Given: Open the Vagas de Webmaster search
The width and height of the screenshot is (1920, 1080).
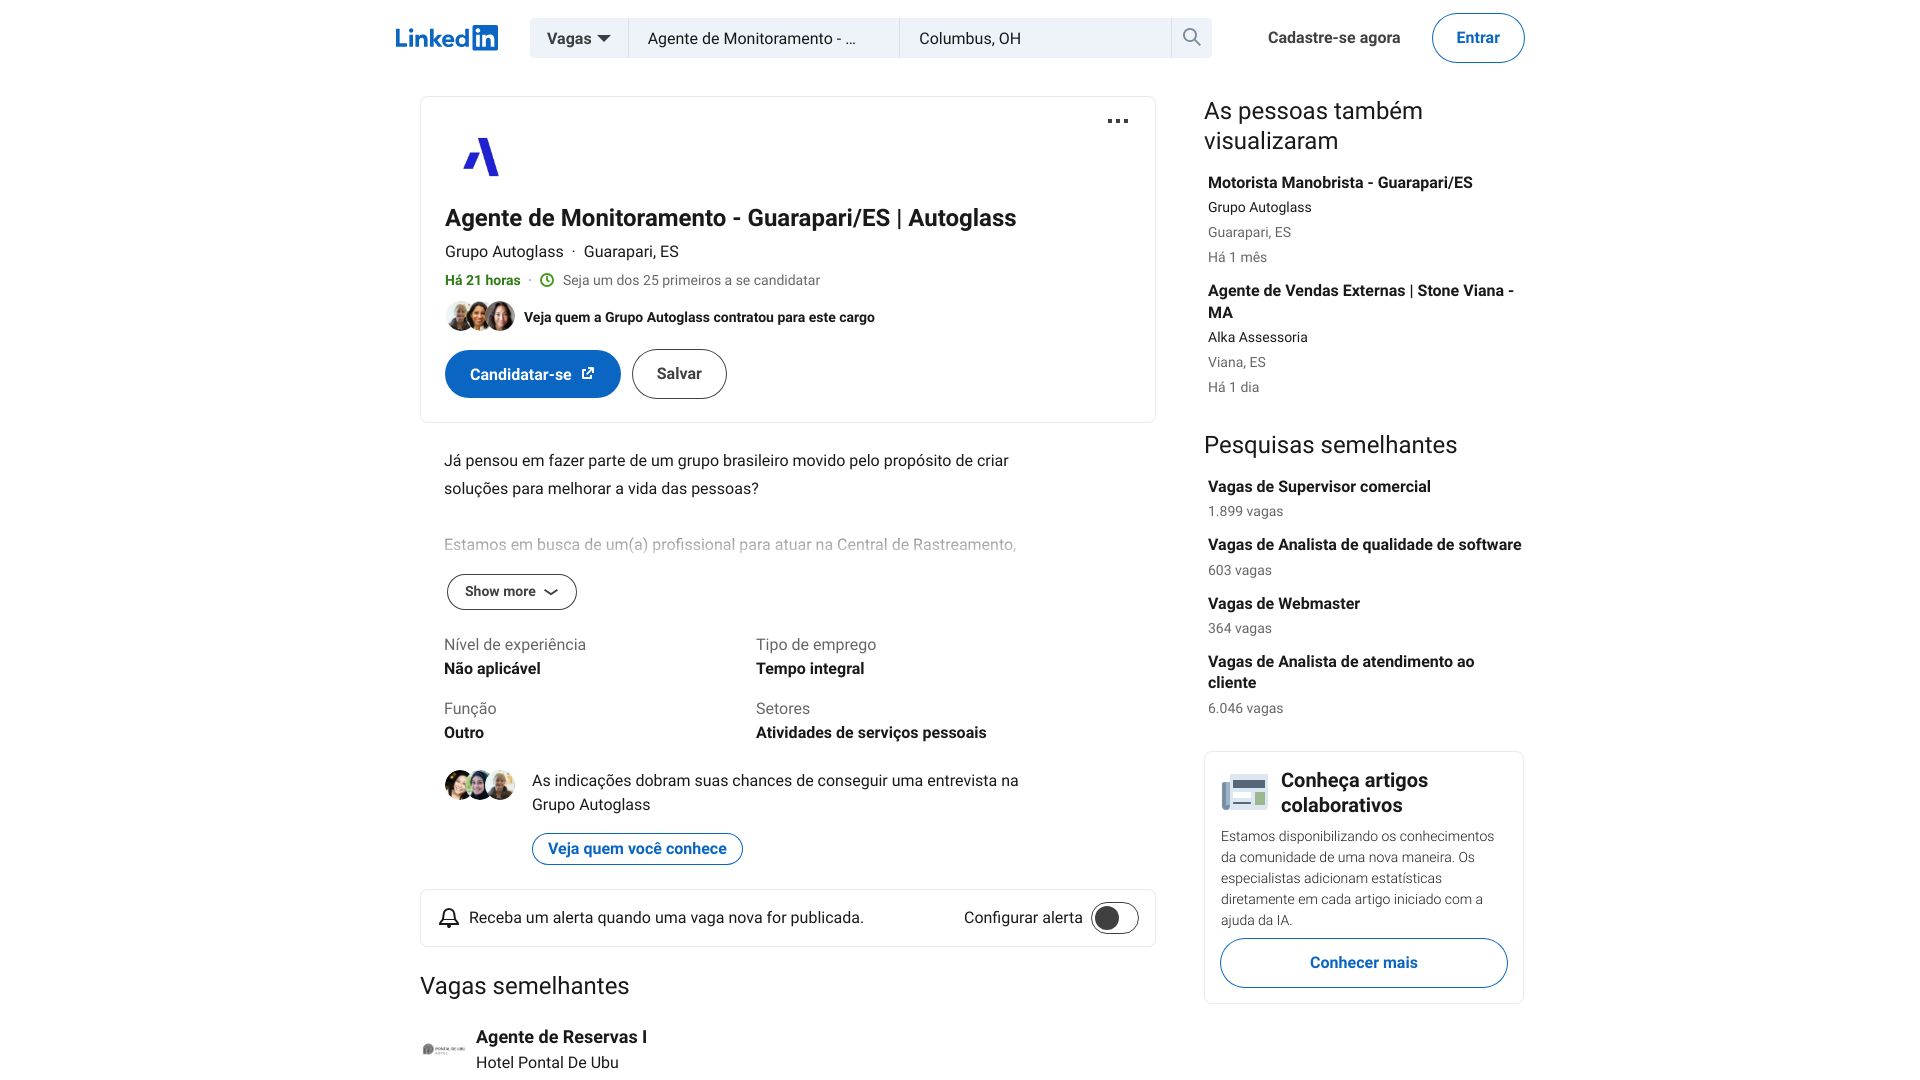Looking at the screenshot, I should [x=1284, y=604].
